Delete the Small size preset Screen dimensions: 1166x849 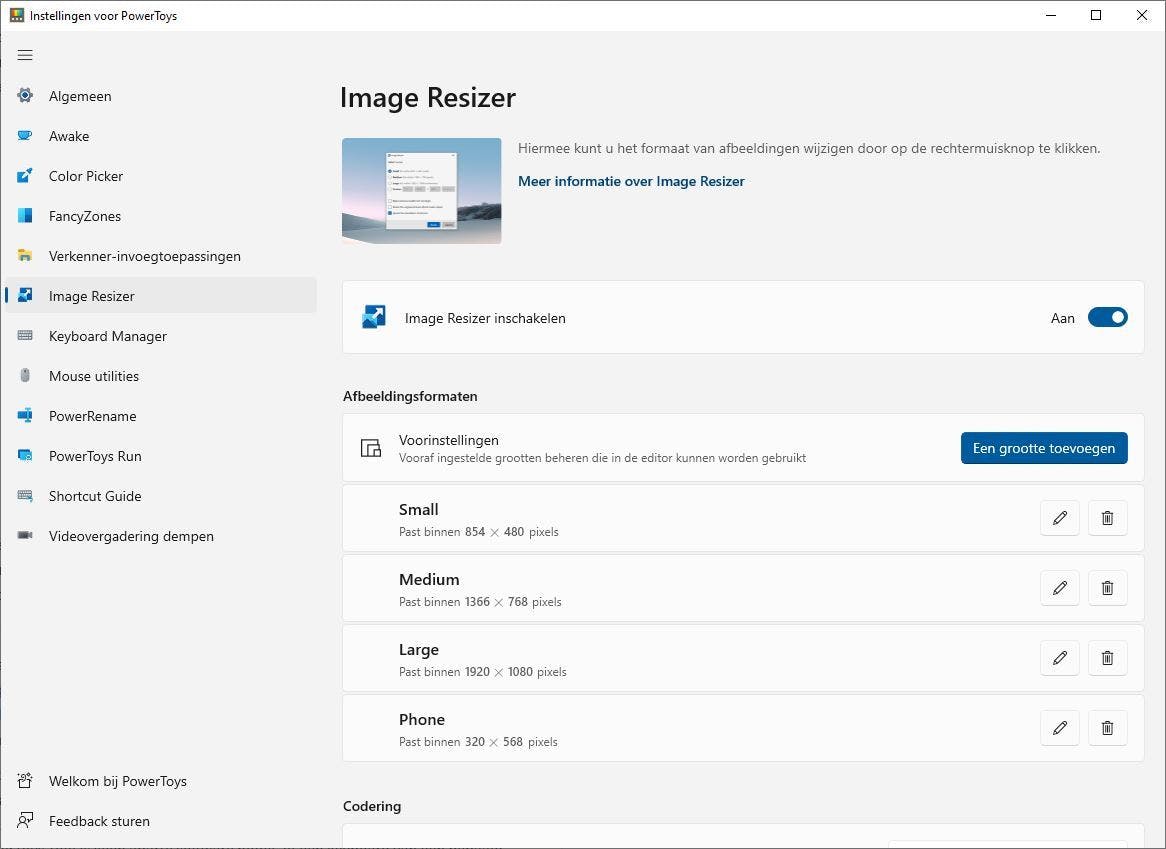pyautogui.click(x=1107, y=518)
